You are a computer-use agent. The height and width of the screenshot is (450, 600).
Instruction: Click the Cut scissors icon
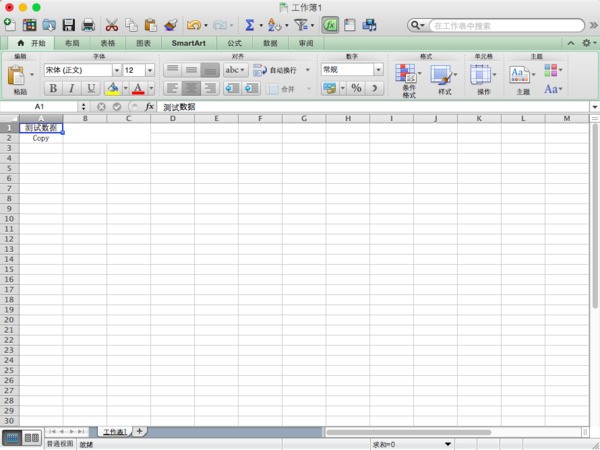(x=112, y=24)
